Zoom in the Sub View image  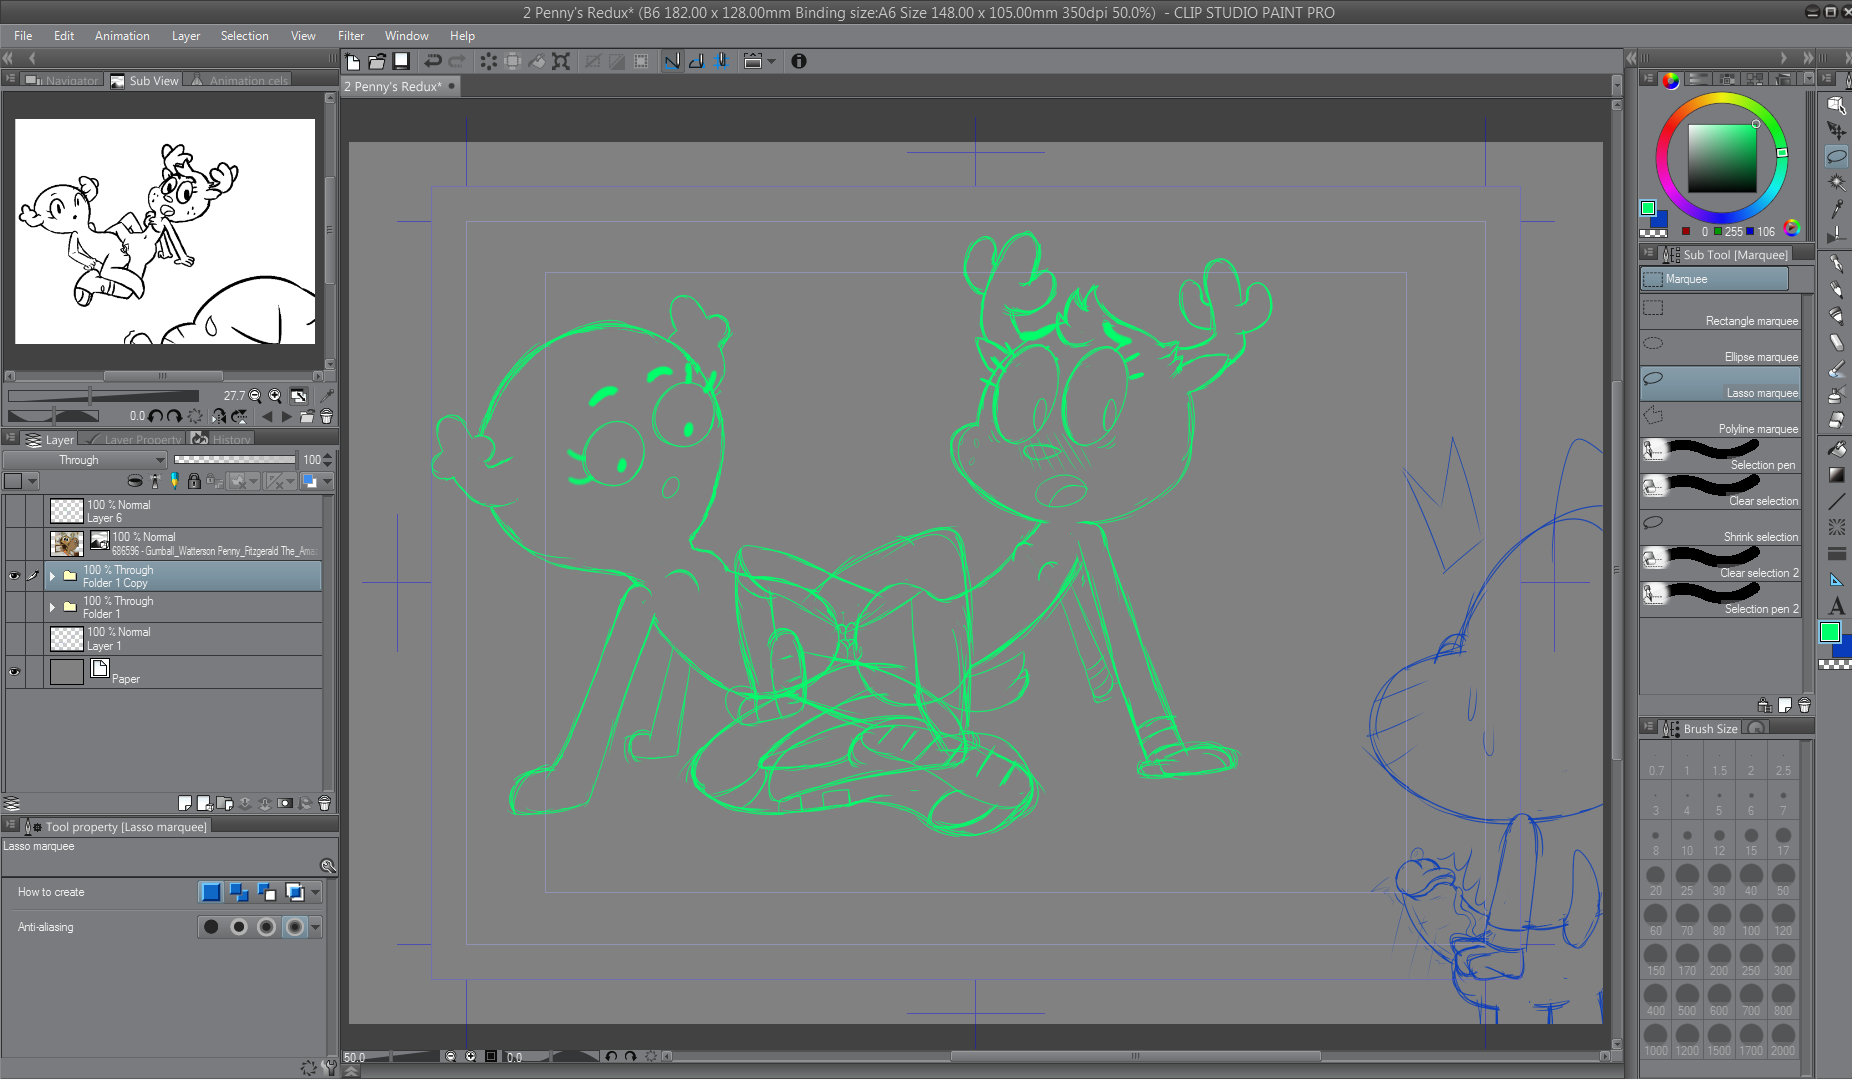(274, 395)
